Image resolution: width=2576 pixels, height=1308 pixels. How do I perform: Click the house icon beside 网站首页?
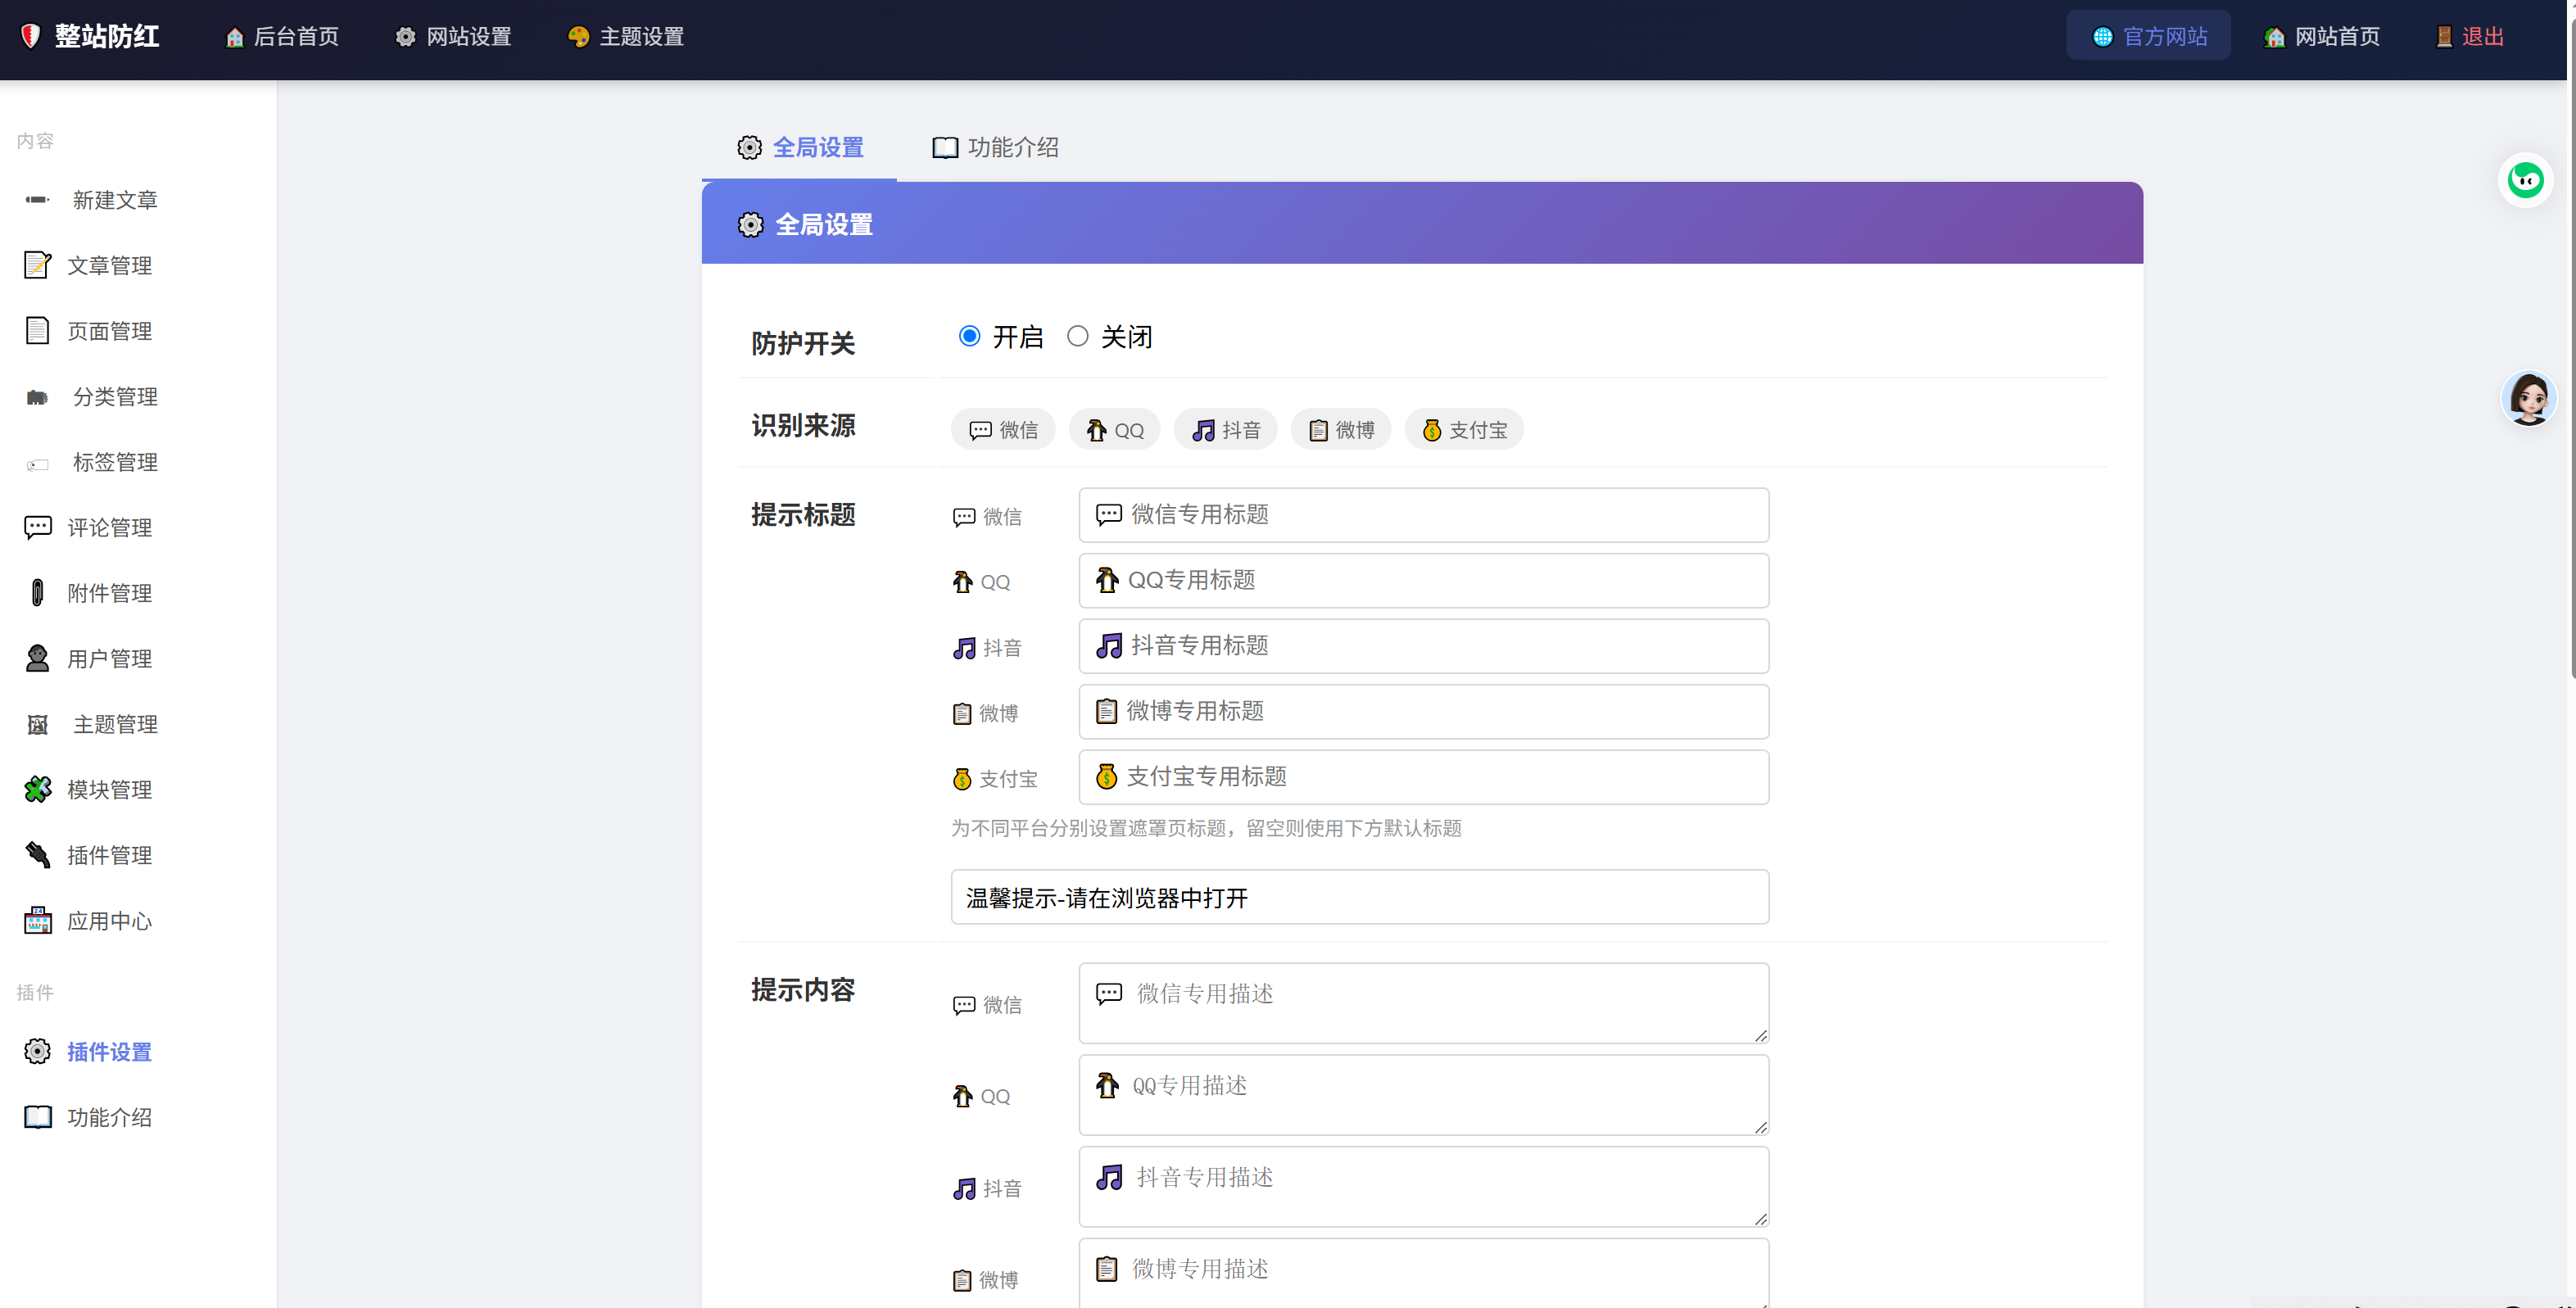pyautogui.click(x=2275, y=37)
